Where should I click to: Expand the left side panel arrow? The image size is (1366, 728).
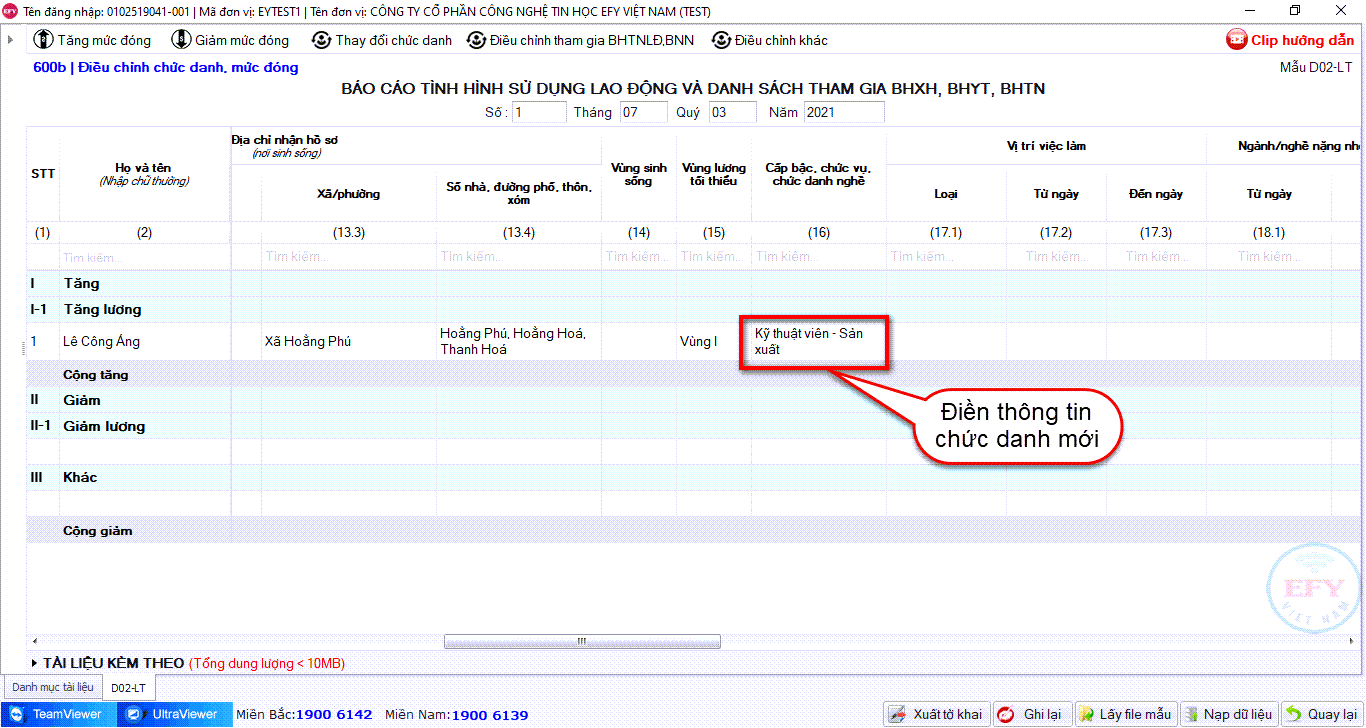tap(10, 40)
